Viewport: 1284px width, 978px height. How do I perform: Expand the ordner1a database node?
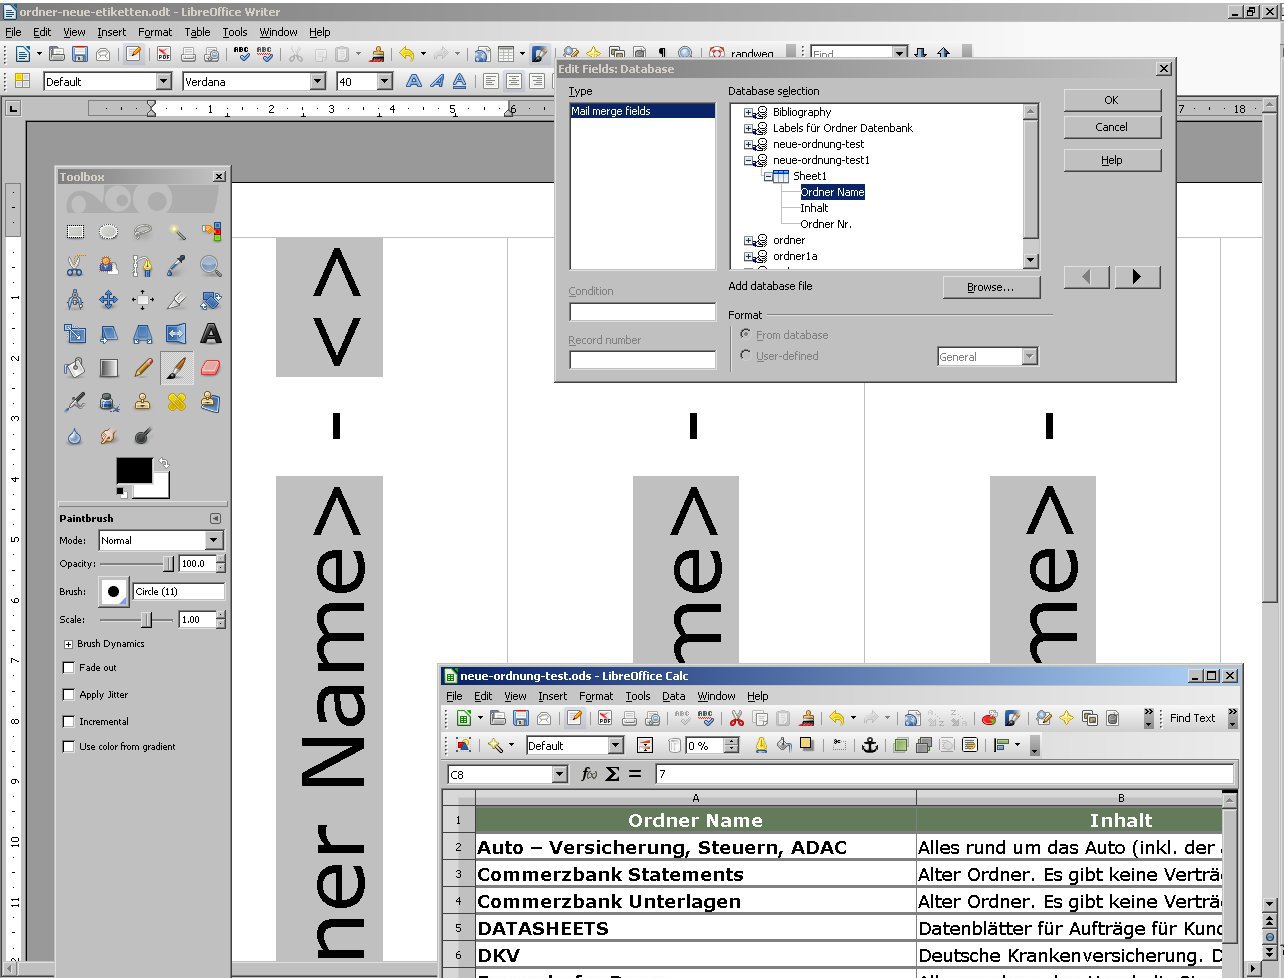click(x=748, y=256)
